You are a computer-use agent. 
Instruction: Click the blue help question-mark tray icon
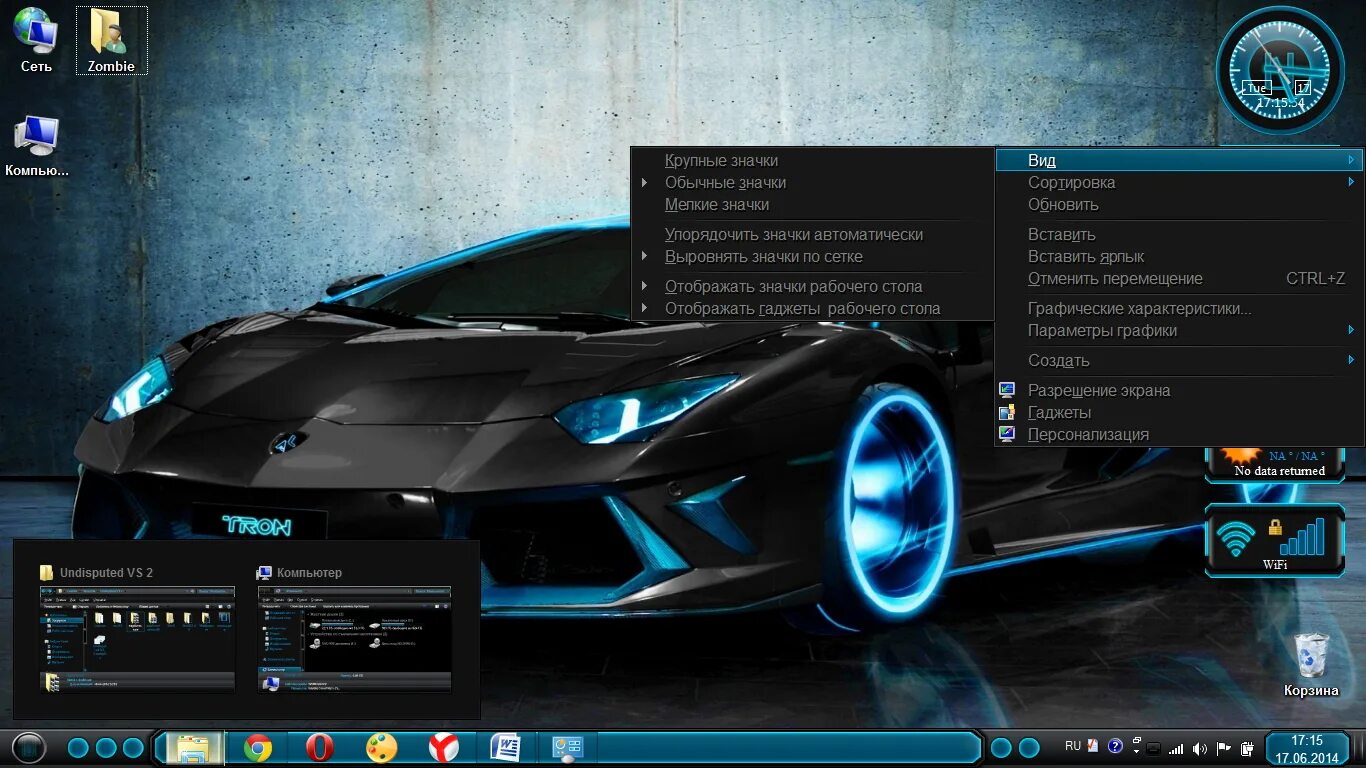[1116, 746]
